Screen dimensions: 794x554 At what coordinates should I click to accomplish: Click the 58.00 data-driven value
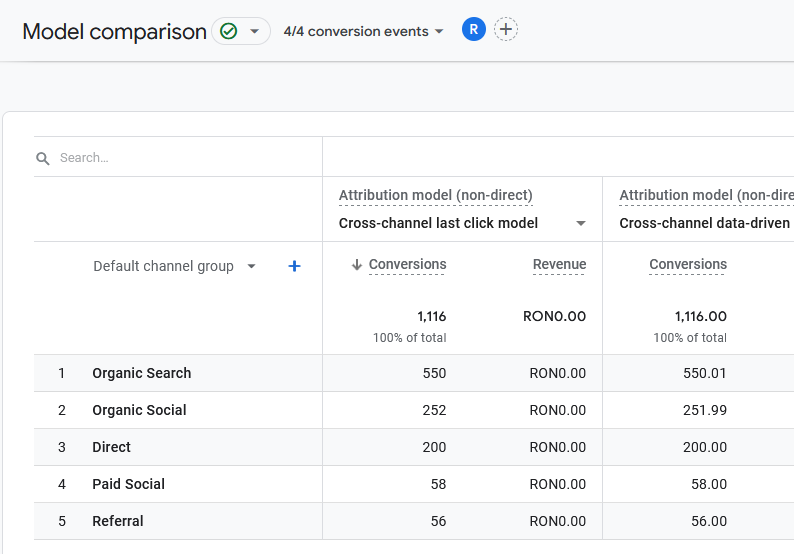708,484
